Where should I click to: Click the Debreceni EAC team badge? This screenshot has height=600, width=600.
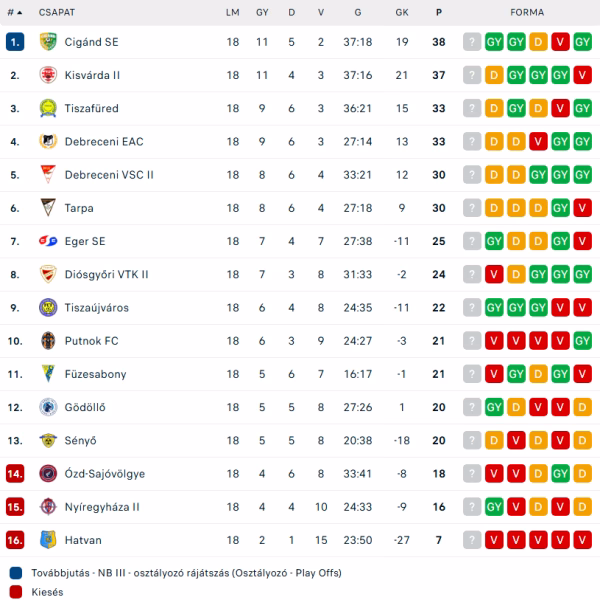[47, 141]
